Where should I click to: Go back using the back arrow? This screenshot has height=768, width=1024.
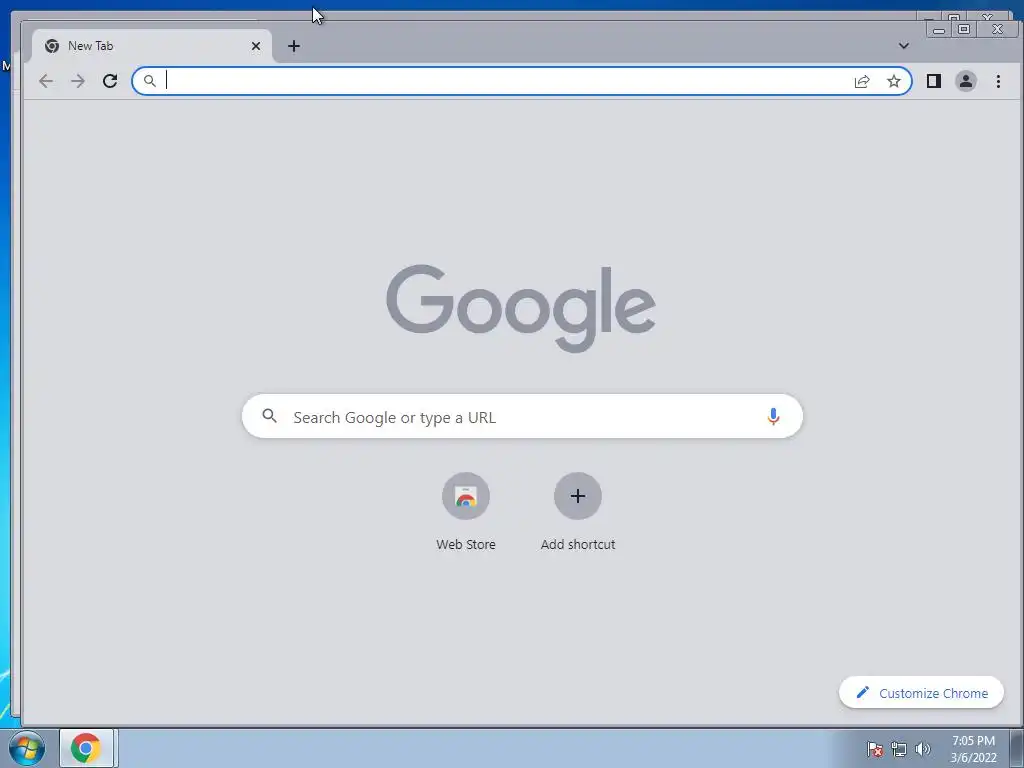click(x=46, y=81)
